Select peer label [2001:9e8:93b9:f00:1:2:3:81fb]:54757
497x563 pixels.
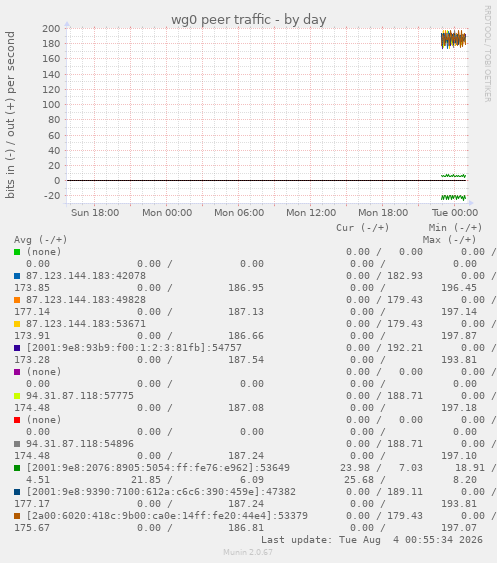pos(134,348)
